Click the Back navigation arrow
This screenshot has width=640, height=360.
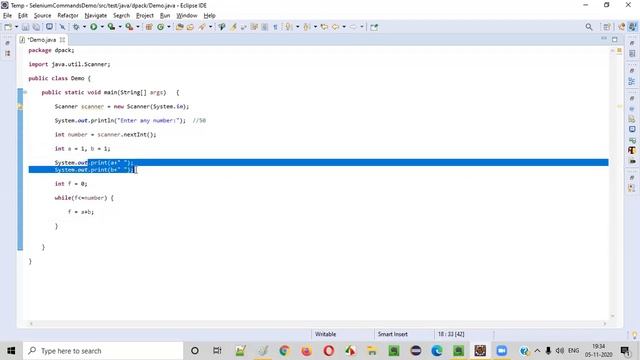[x=336, y=27]
